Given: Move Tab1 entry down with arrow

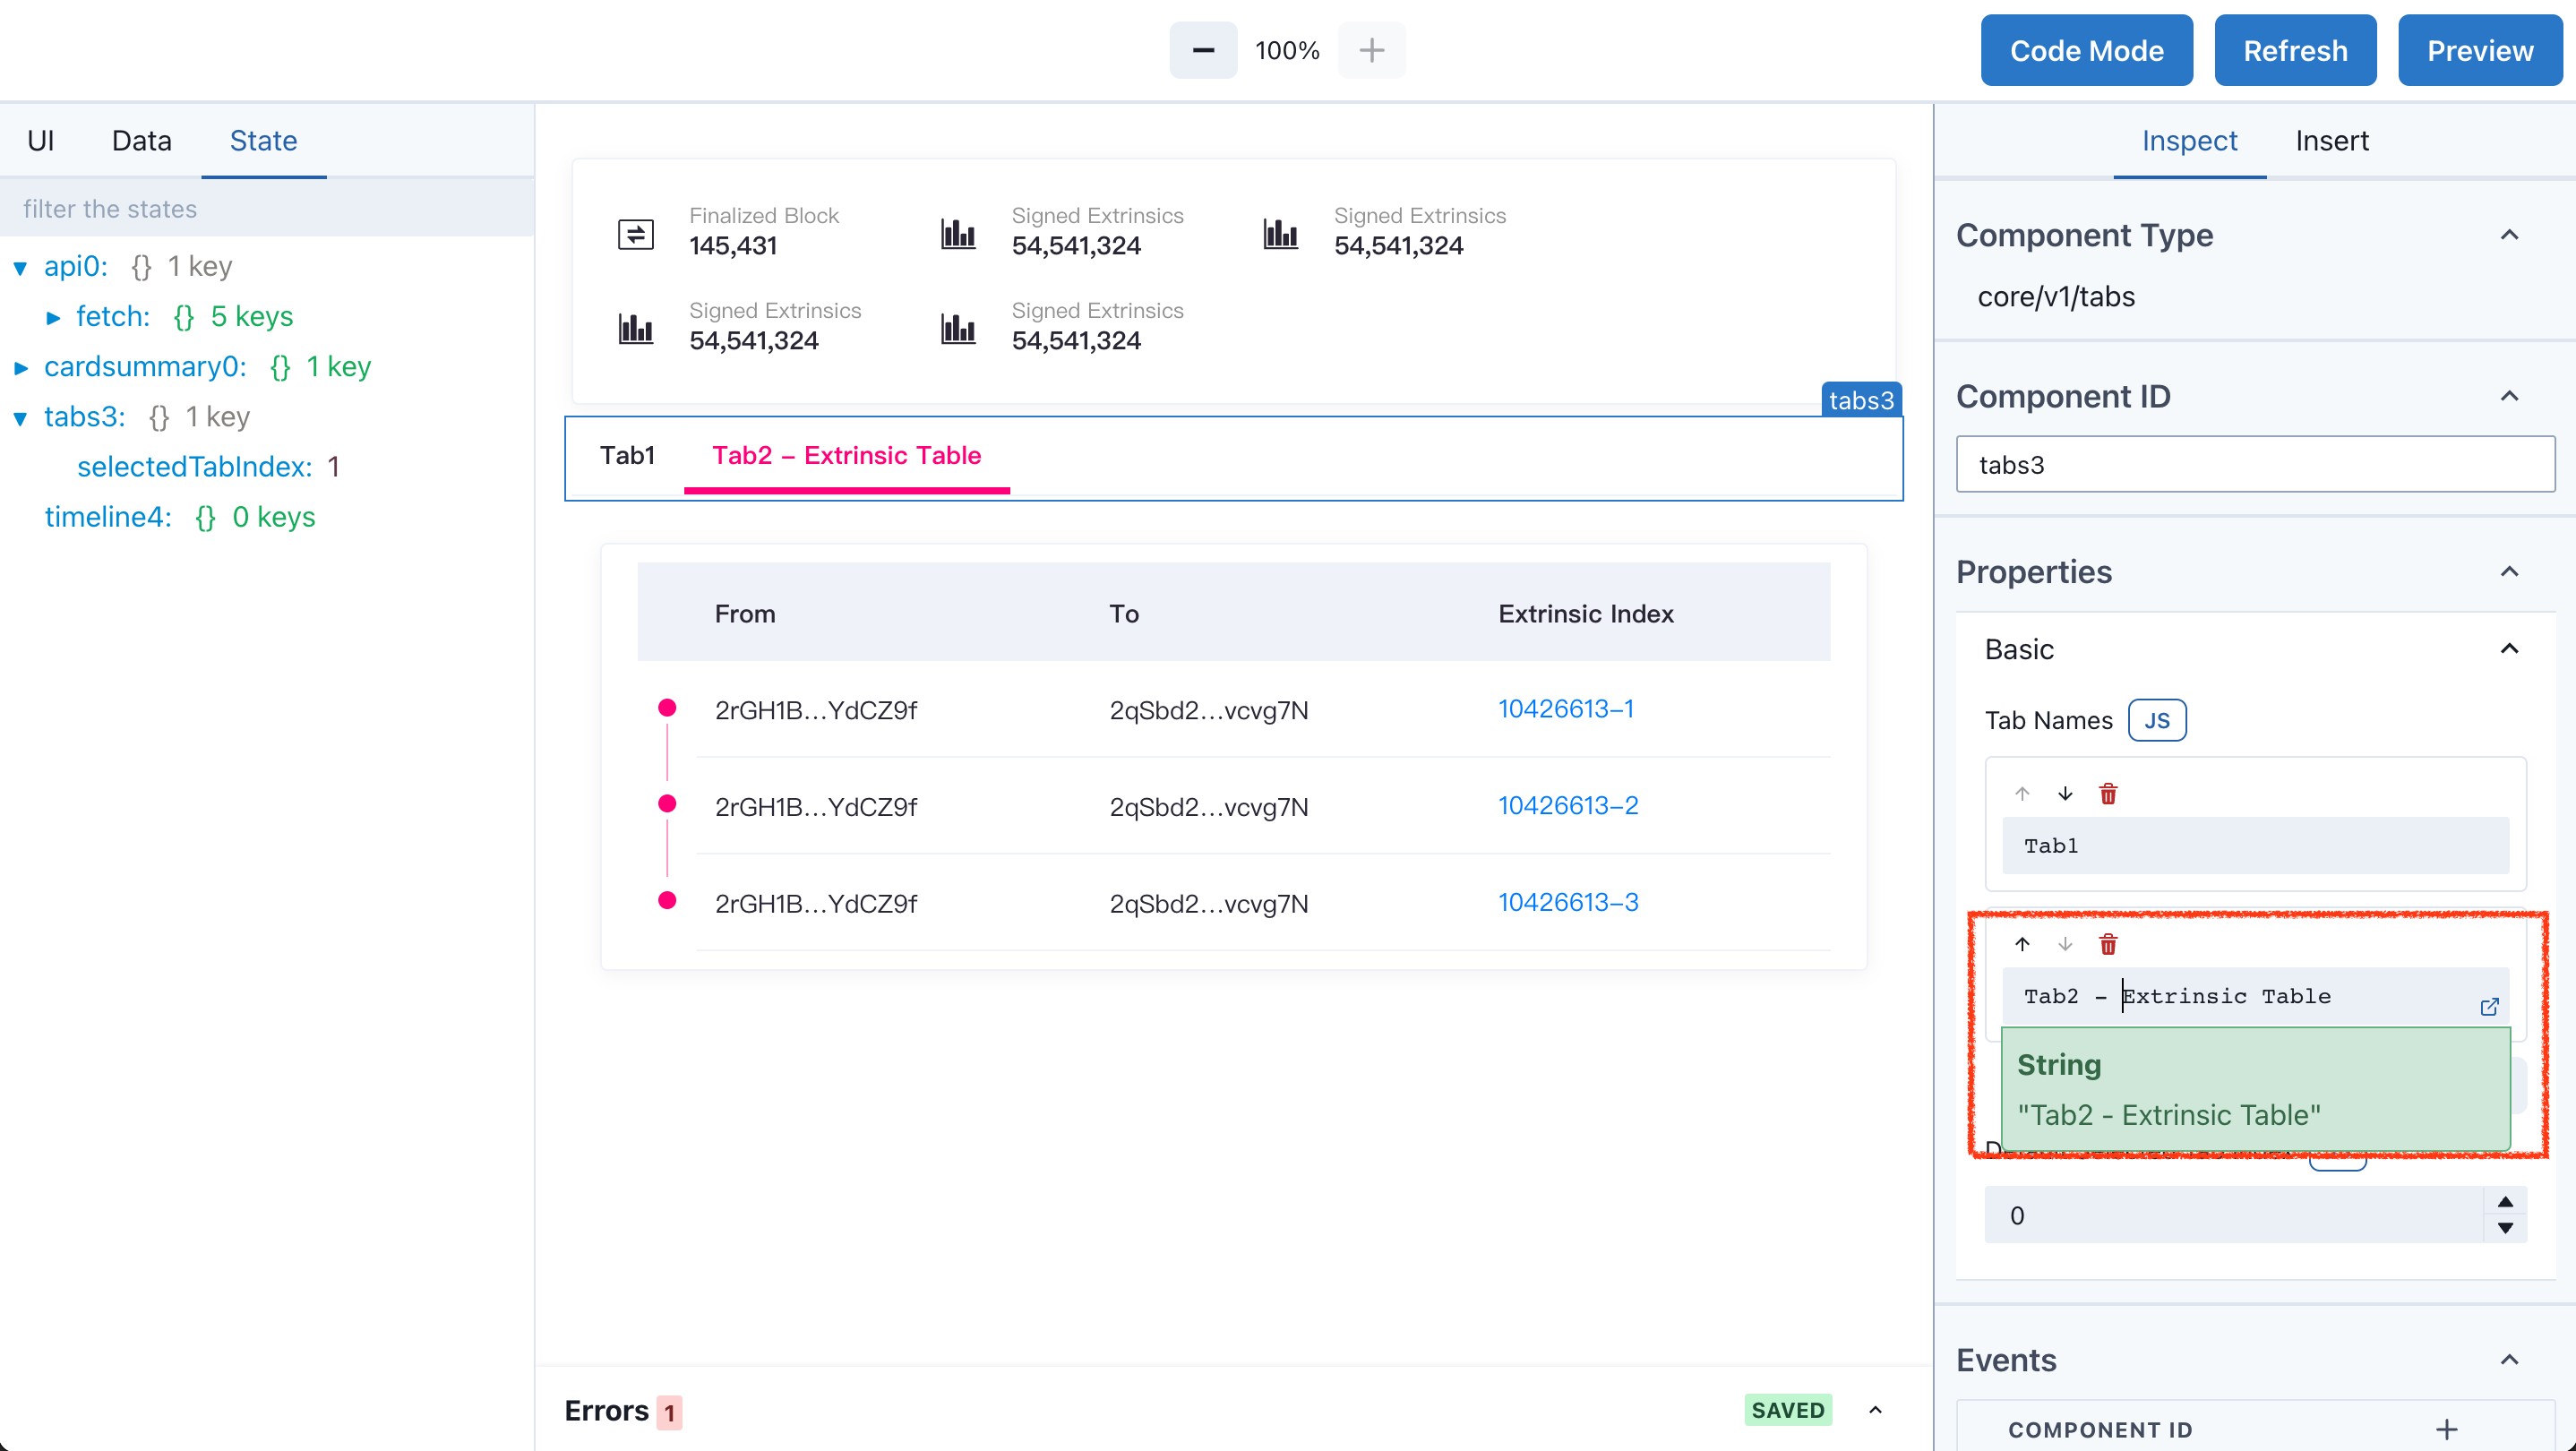Looking at the screenshot, I should [x=2065, y=794].
